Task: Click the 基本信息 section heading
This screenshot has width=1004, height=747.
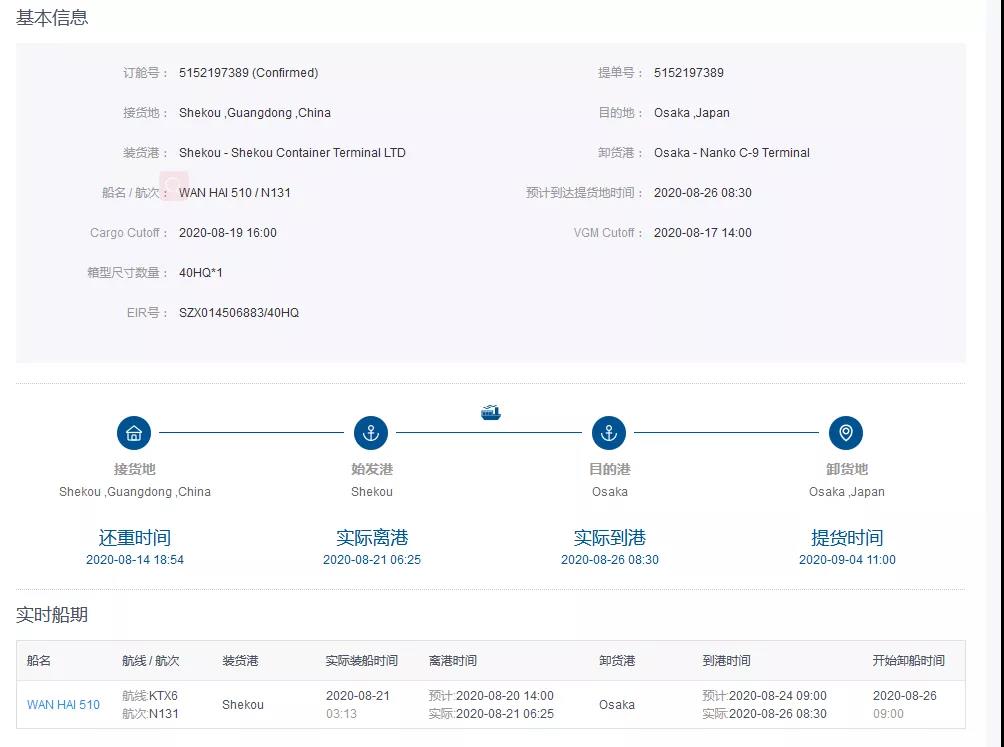Action: [52, 18]
